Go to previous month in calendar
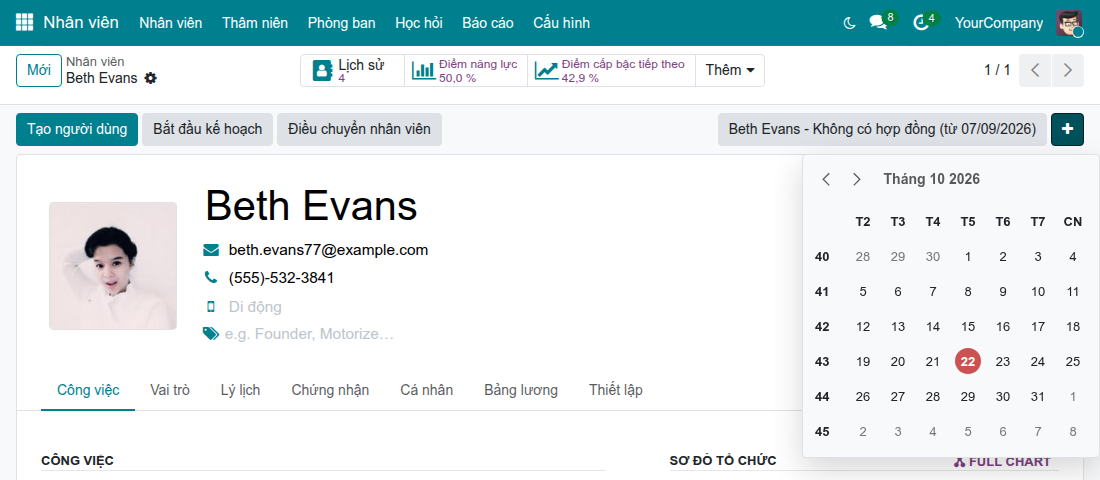This screenshot has width=1100, height=480. [x=826, y=179]
